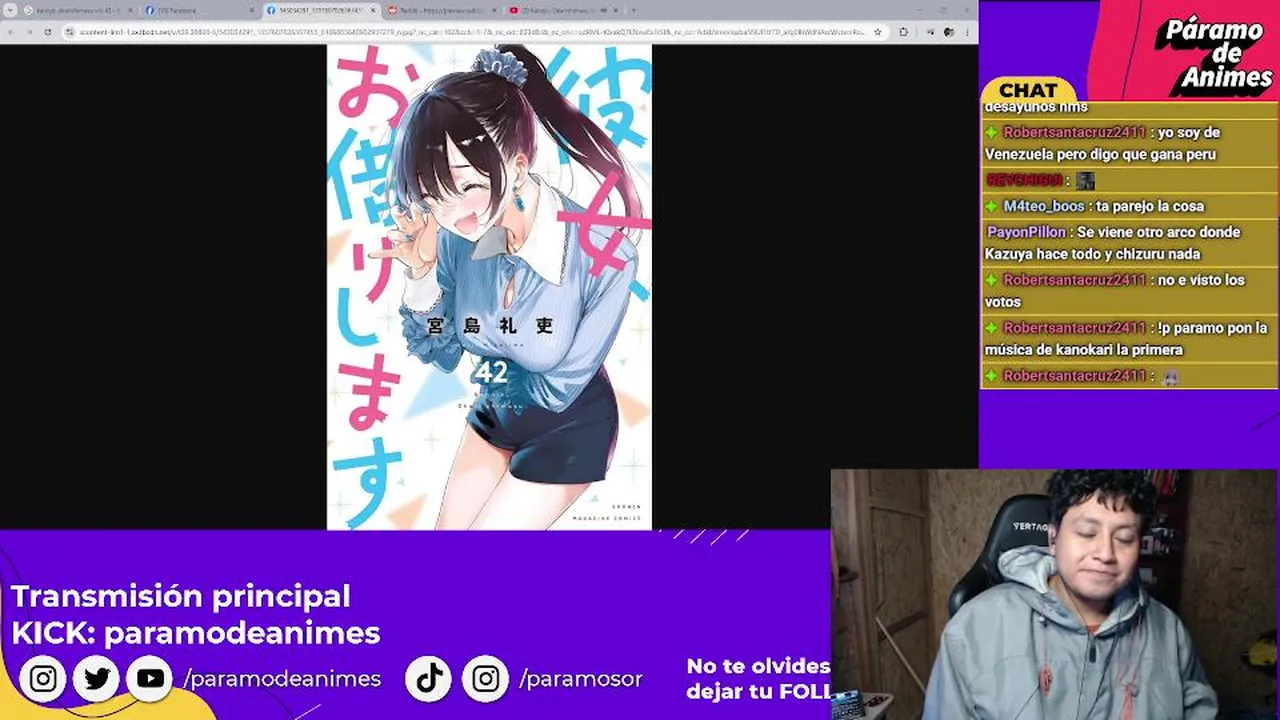Click the Instagram icon next to /paramosor

pyautogui.click(x=485, y=679)
